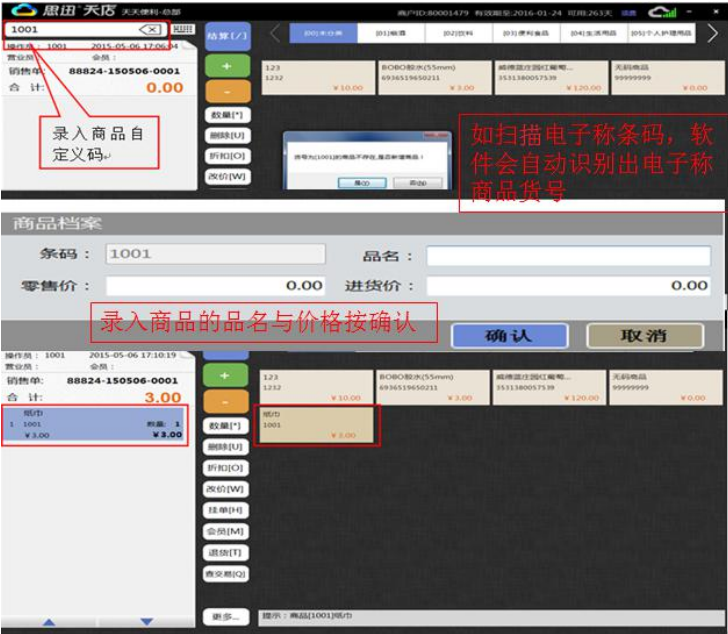Screen dimensions: 728x634
Task: Switch to the [03] category tab
Action: tap(526, 33)
